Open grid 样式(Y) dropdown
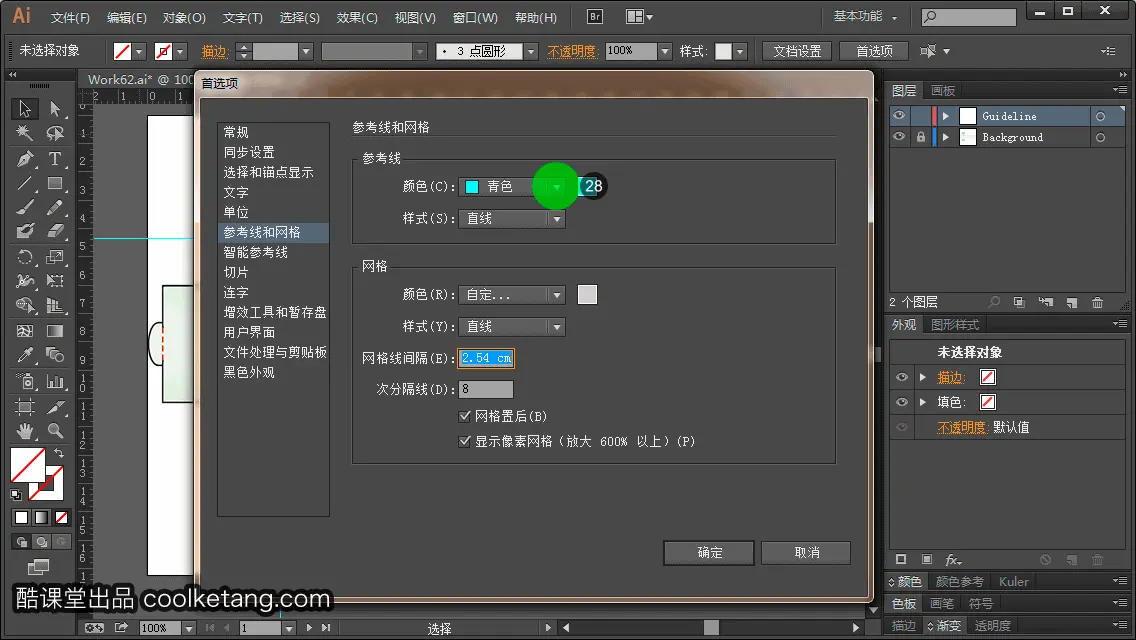 click(511, 327)
